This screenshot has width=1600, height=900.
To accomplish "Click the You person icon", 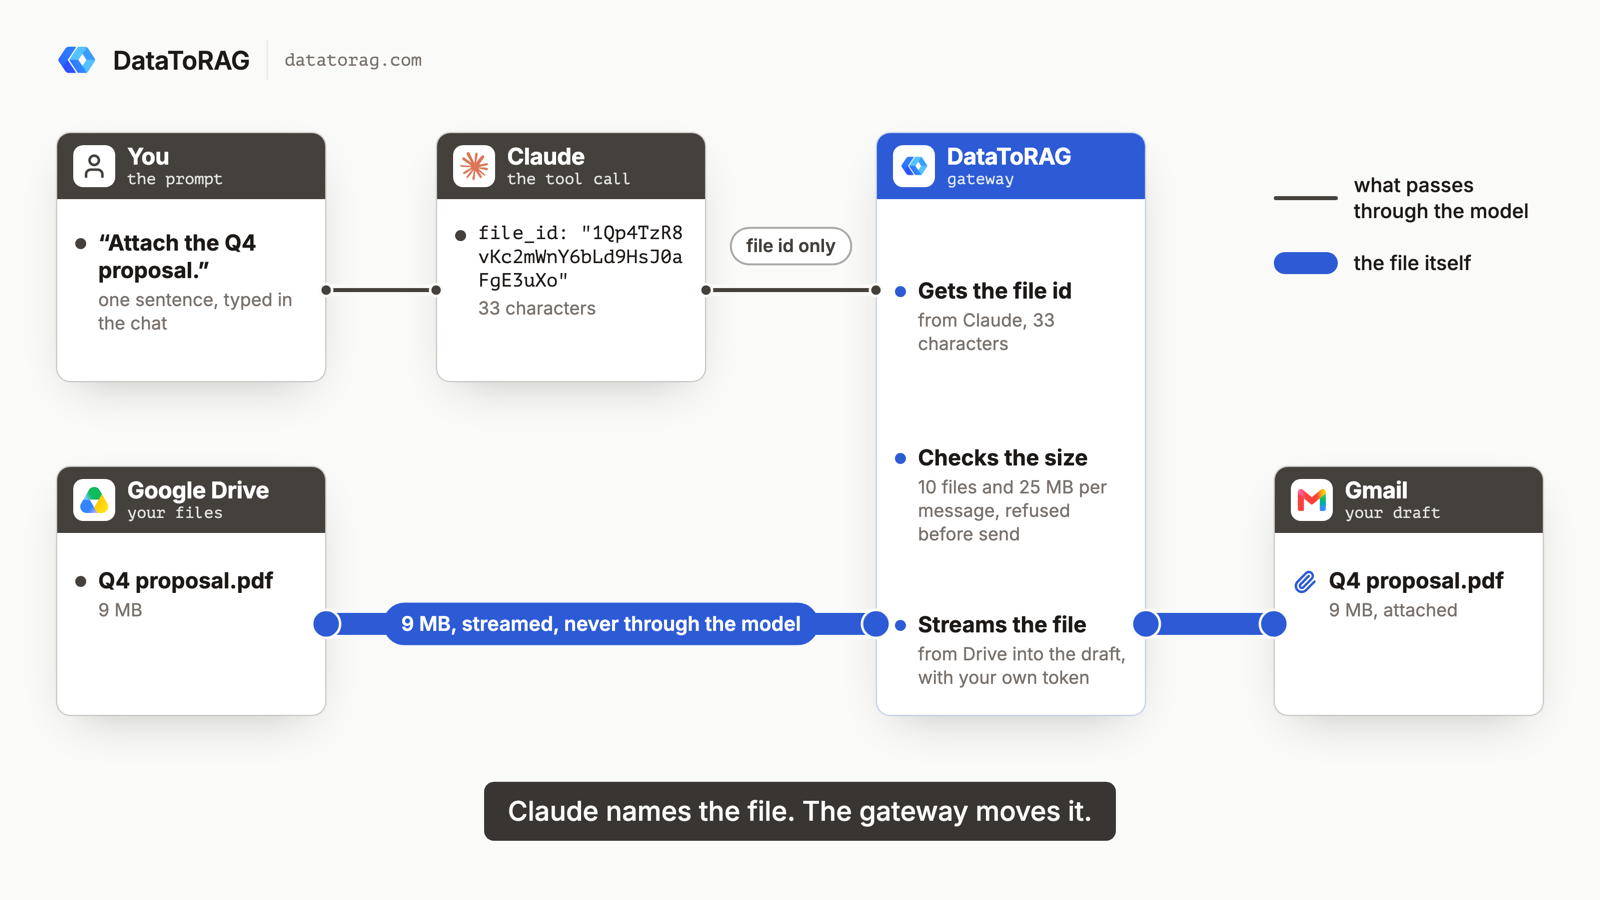I will tap(94, 166).
